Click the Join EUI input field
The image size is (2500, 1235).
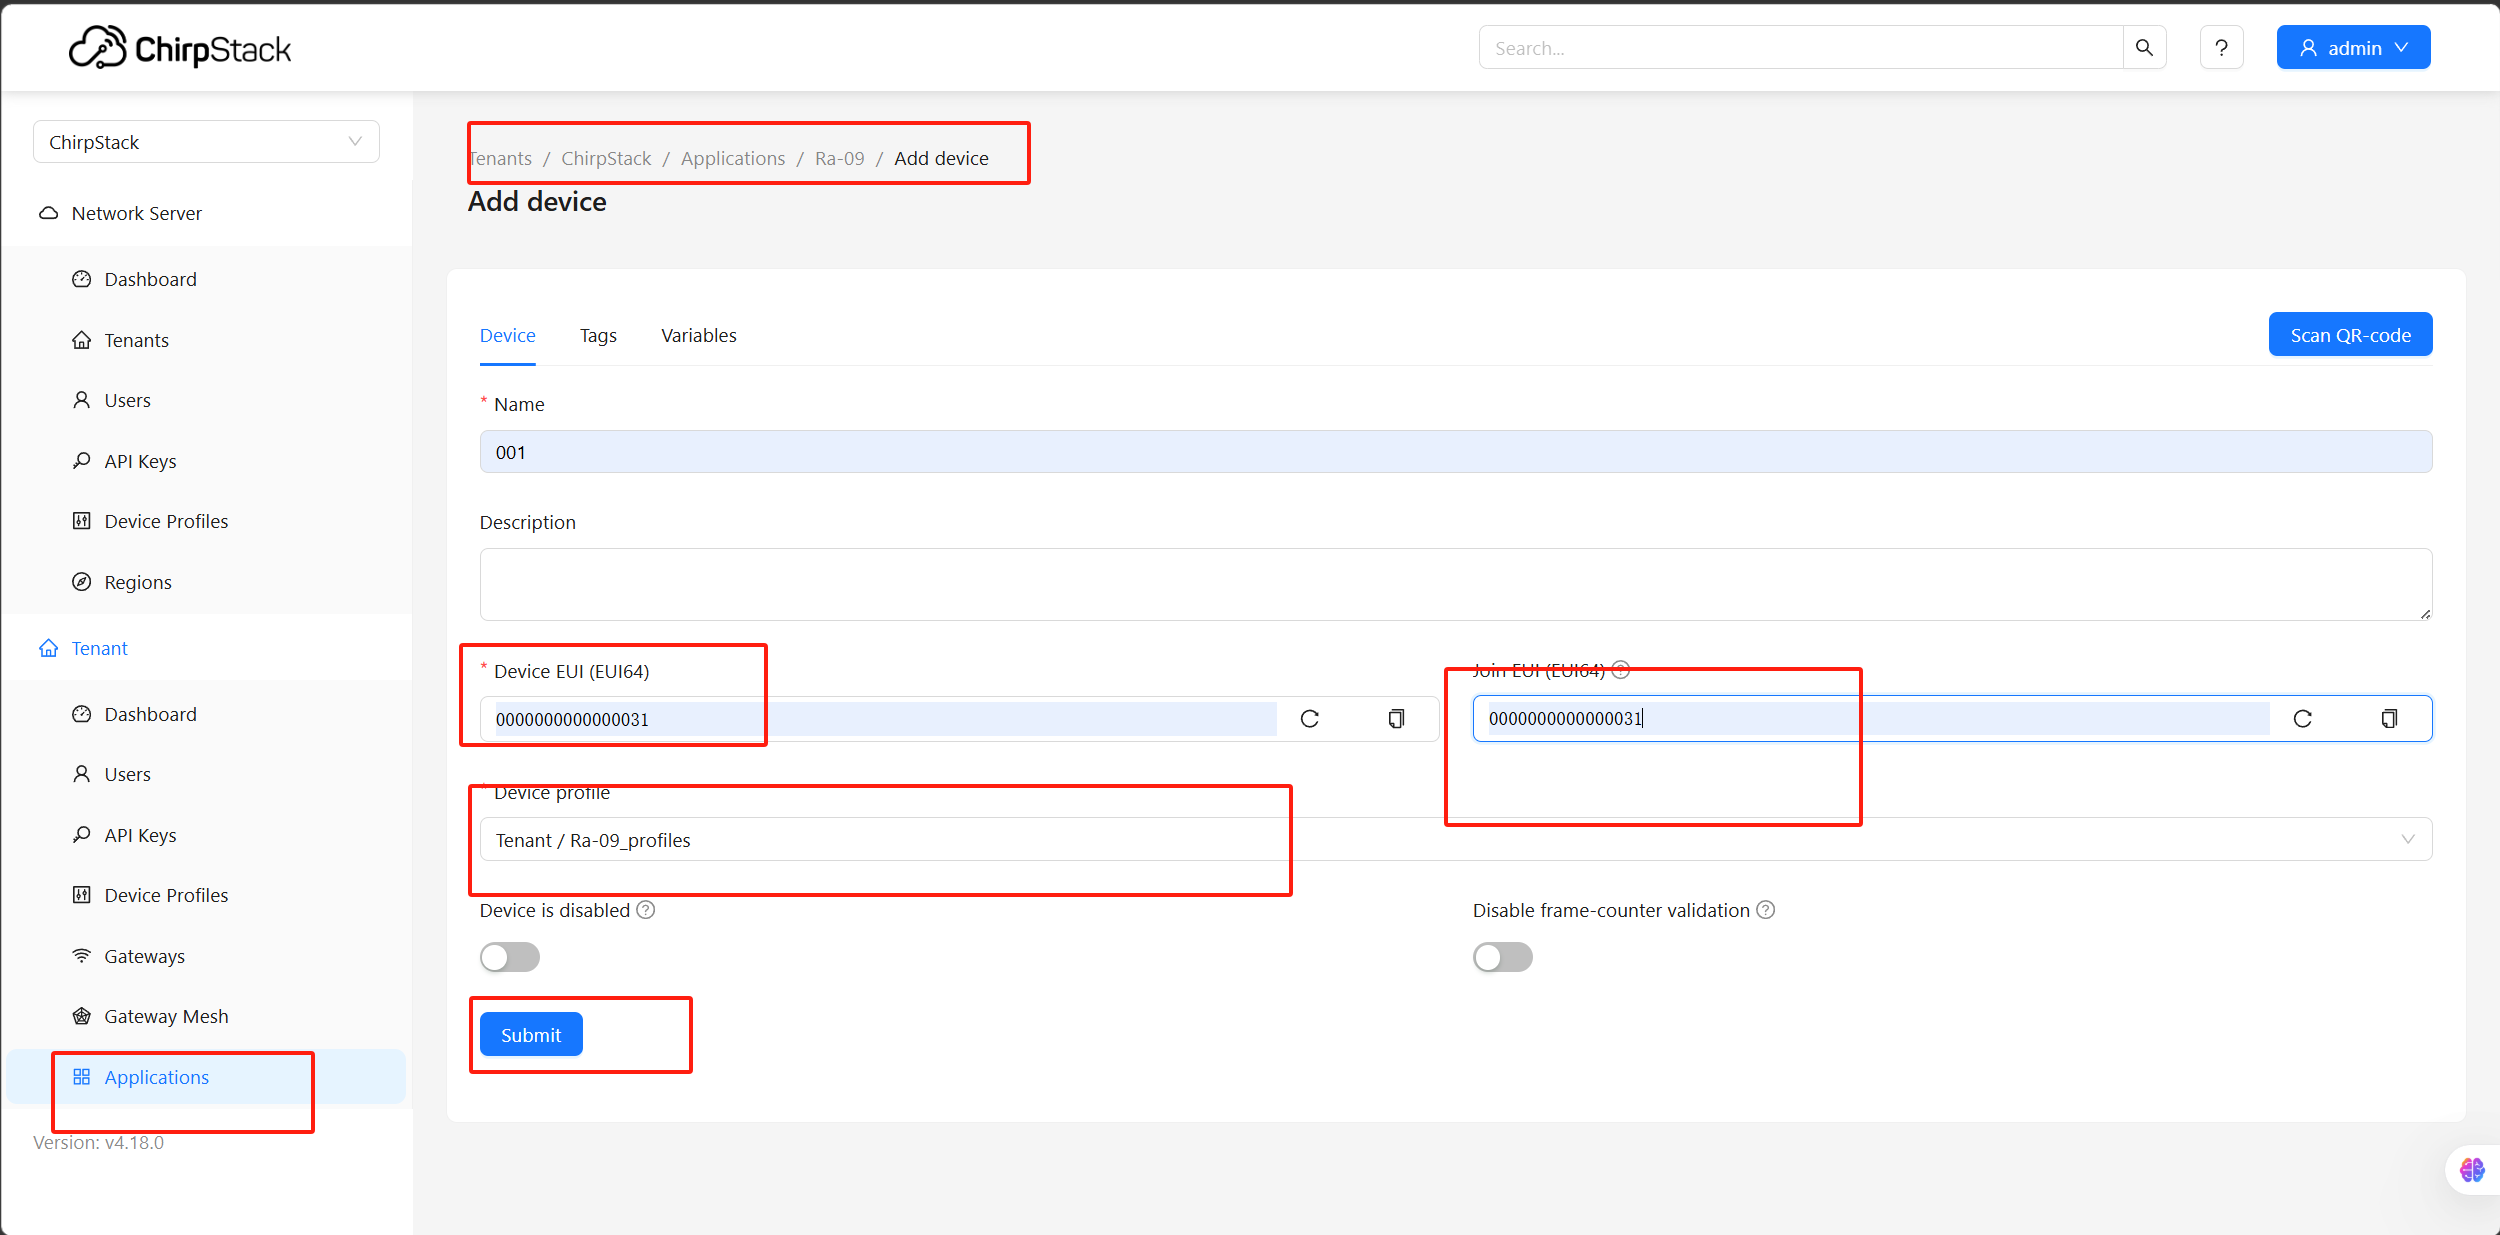[1878, 719]
